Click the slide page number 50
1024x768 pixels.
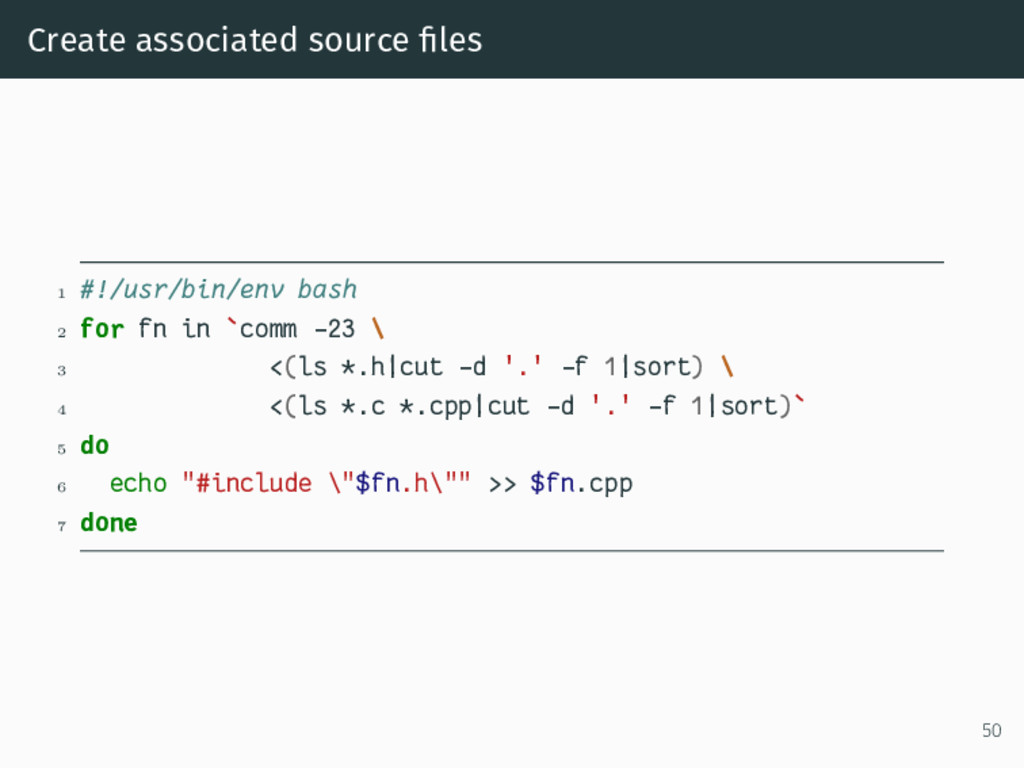[x=991, y=730]
